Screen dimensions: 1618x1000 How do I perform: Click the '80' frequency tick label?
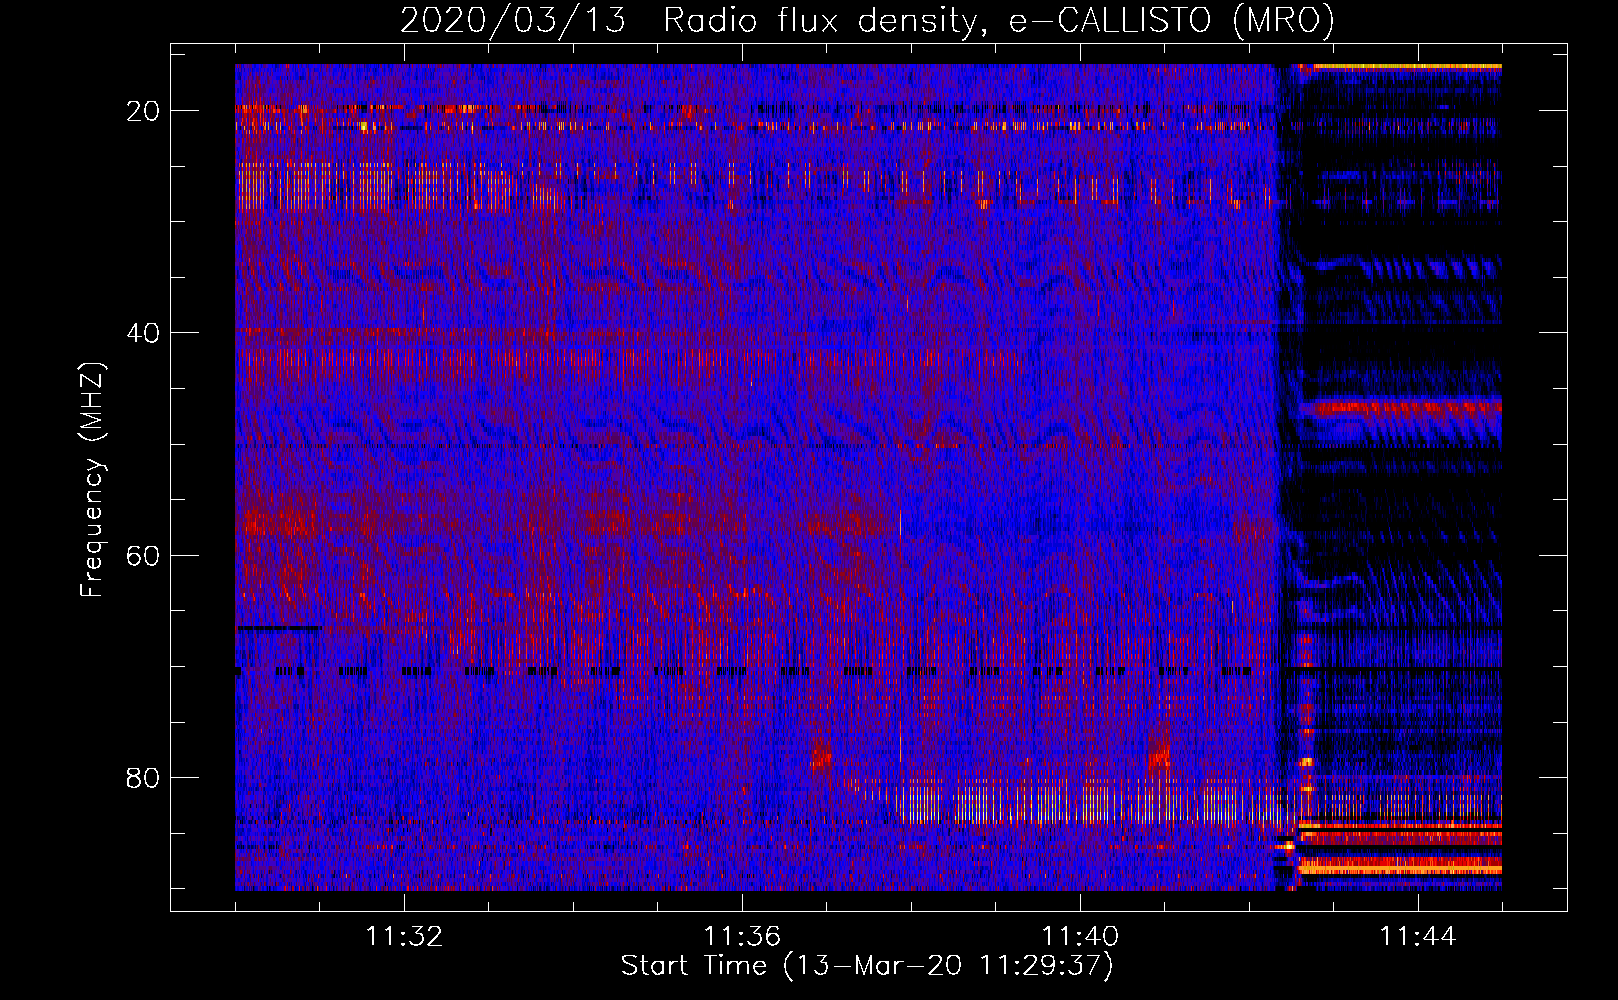coord(143,777)
